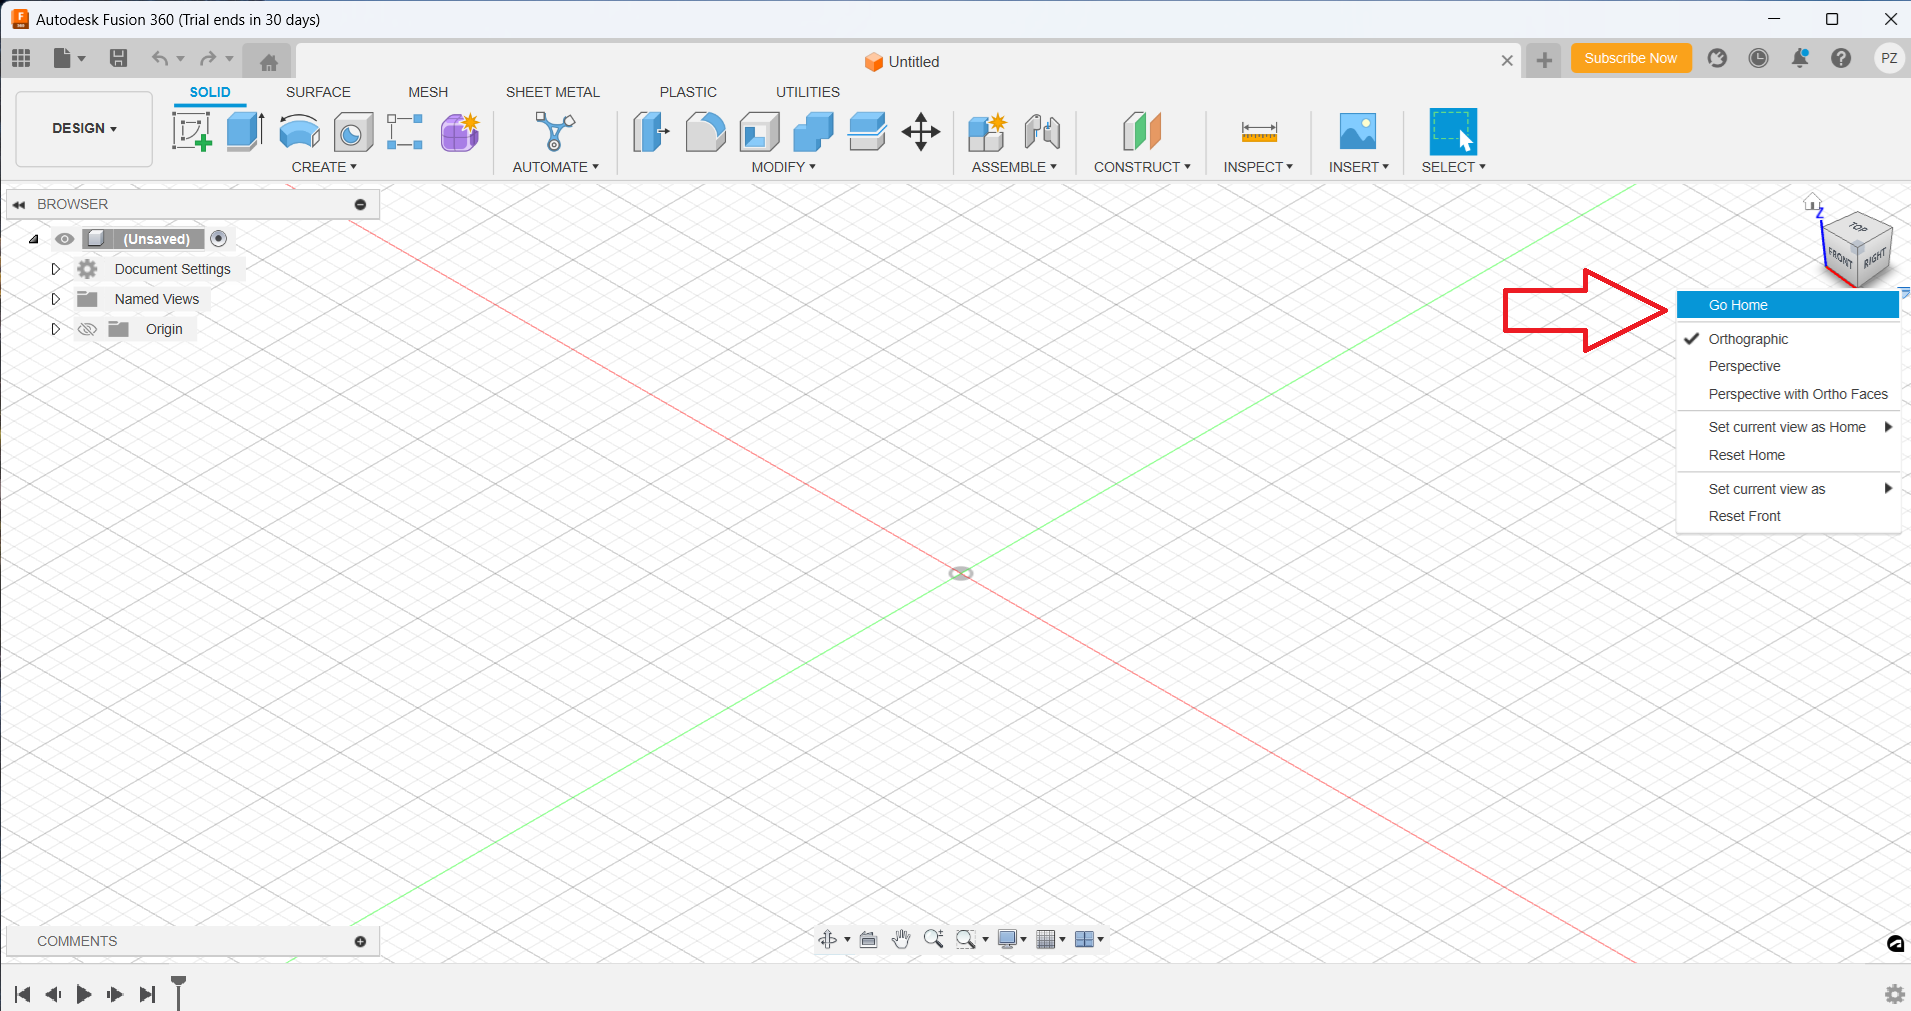The image size is (1911, 1011).
Task: Select the Revolve tool icon
Action: pos(299,132)
